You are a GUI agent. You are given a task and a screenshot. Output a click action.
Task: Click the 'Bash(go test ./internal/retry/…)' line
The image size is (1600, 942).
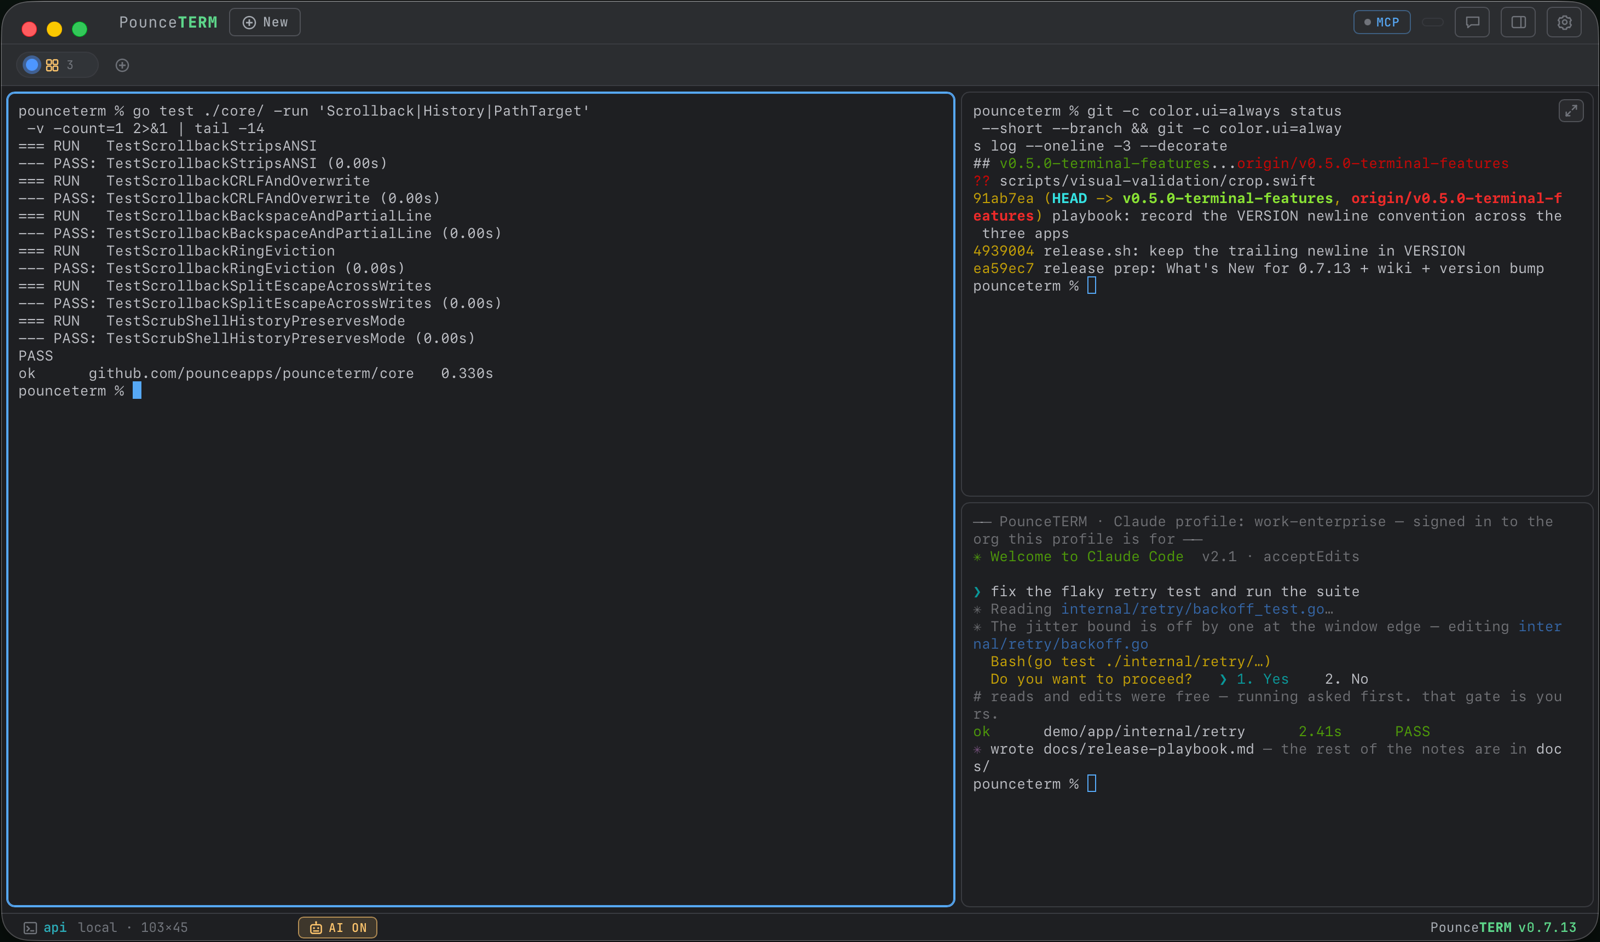click(x=1130, y=662)
